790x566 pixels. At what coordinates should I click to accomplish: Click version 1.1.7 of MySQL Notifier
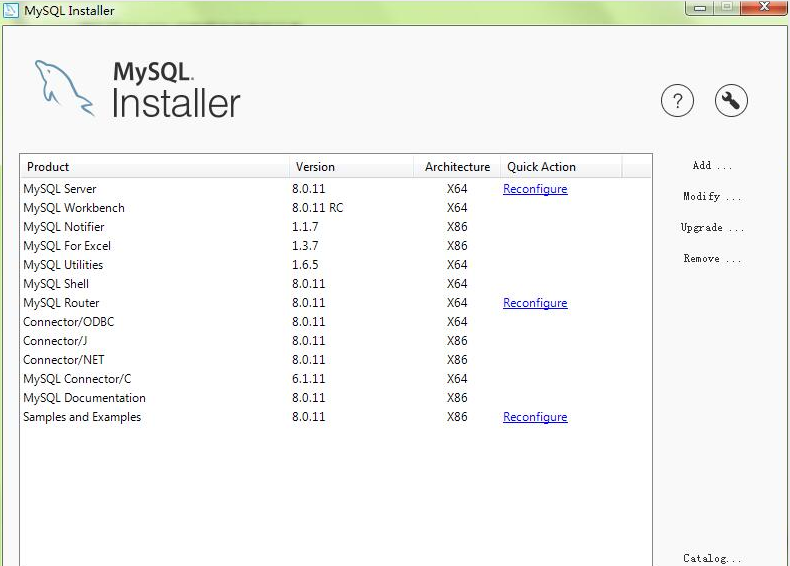point(305,227)
